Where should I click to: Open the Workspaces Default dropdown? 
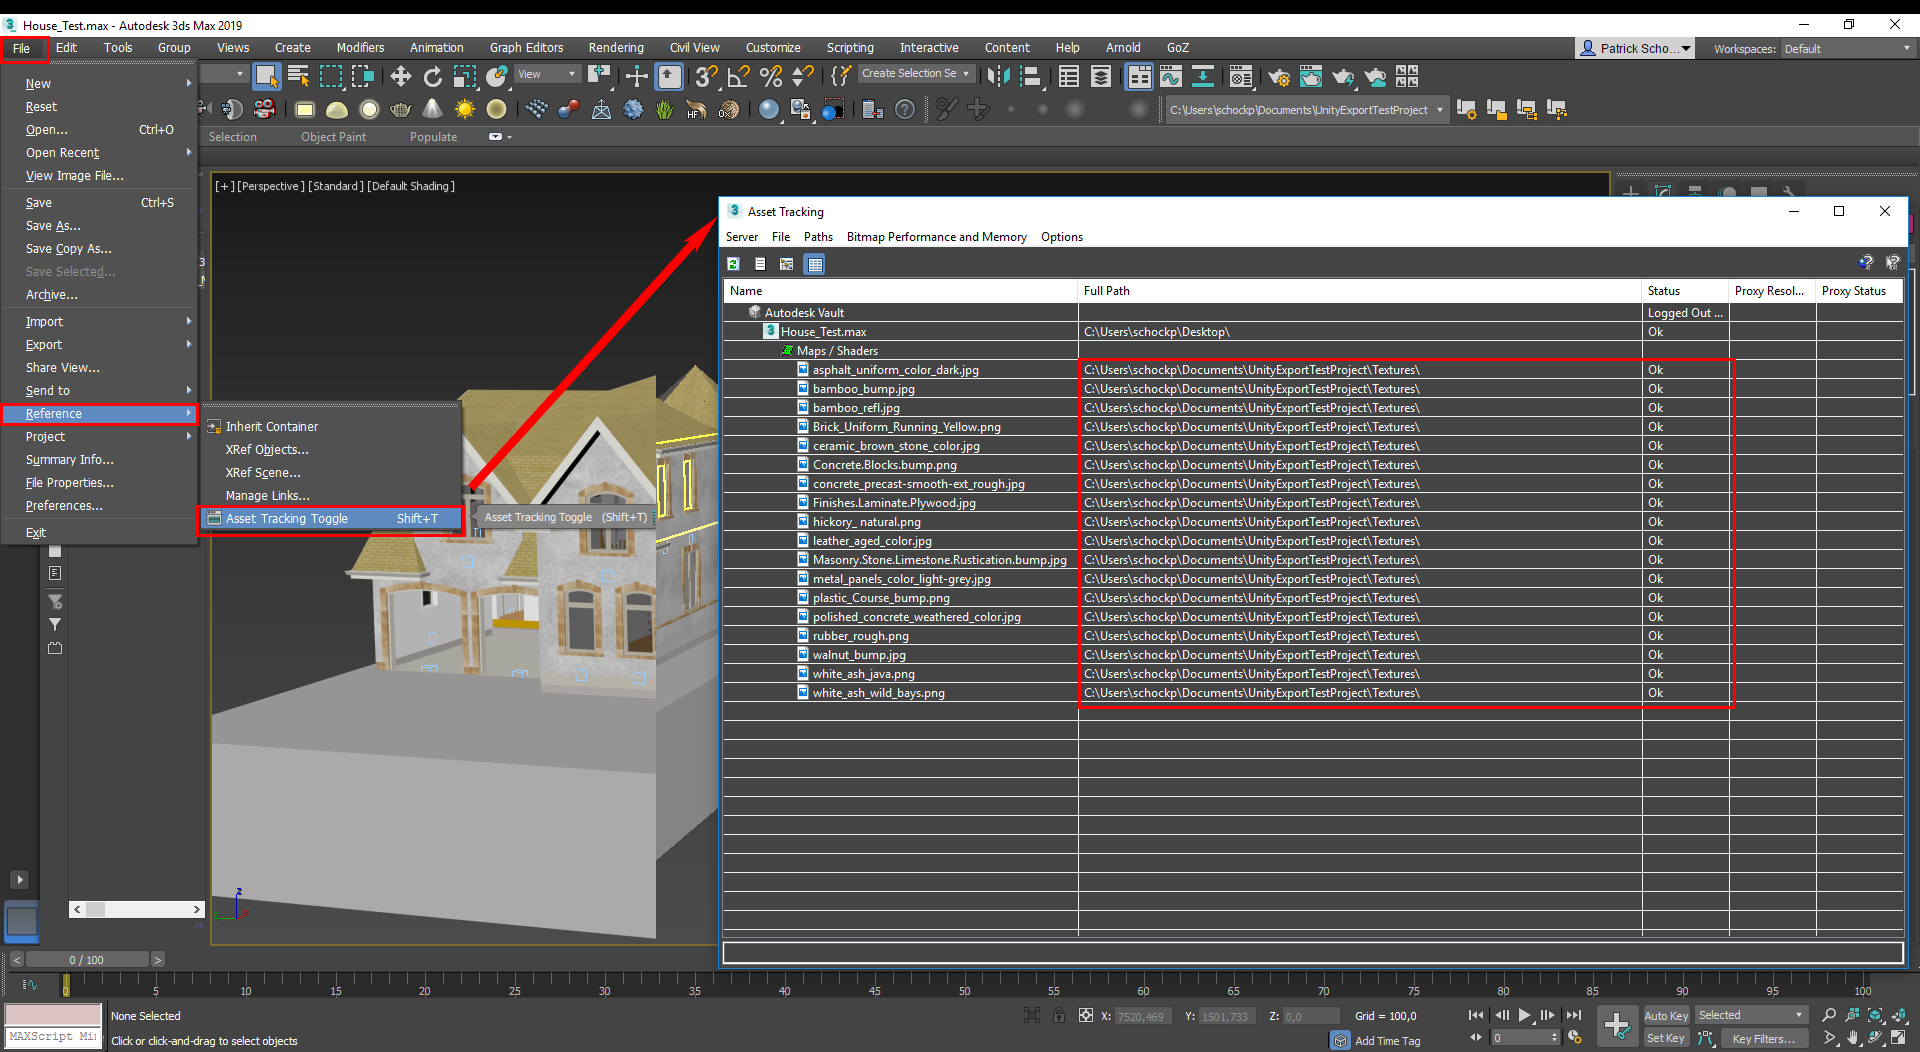tap(1846, 48)
